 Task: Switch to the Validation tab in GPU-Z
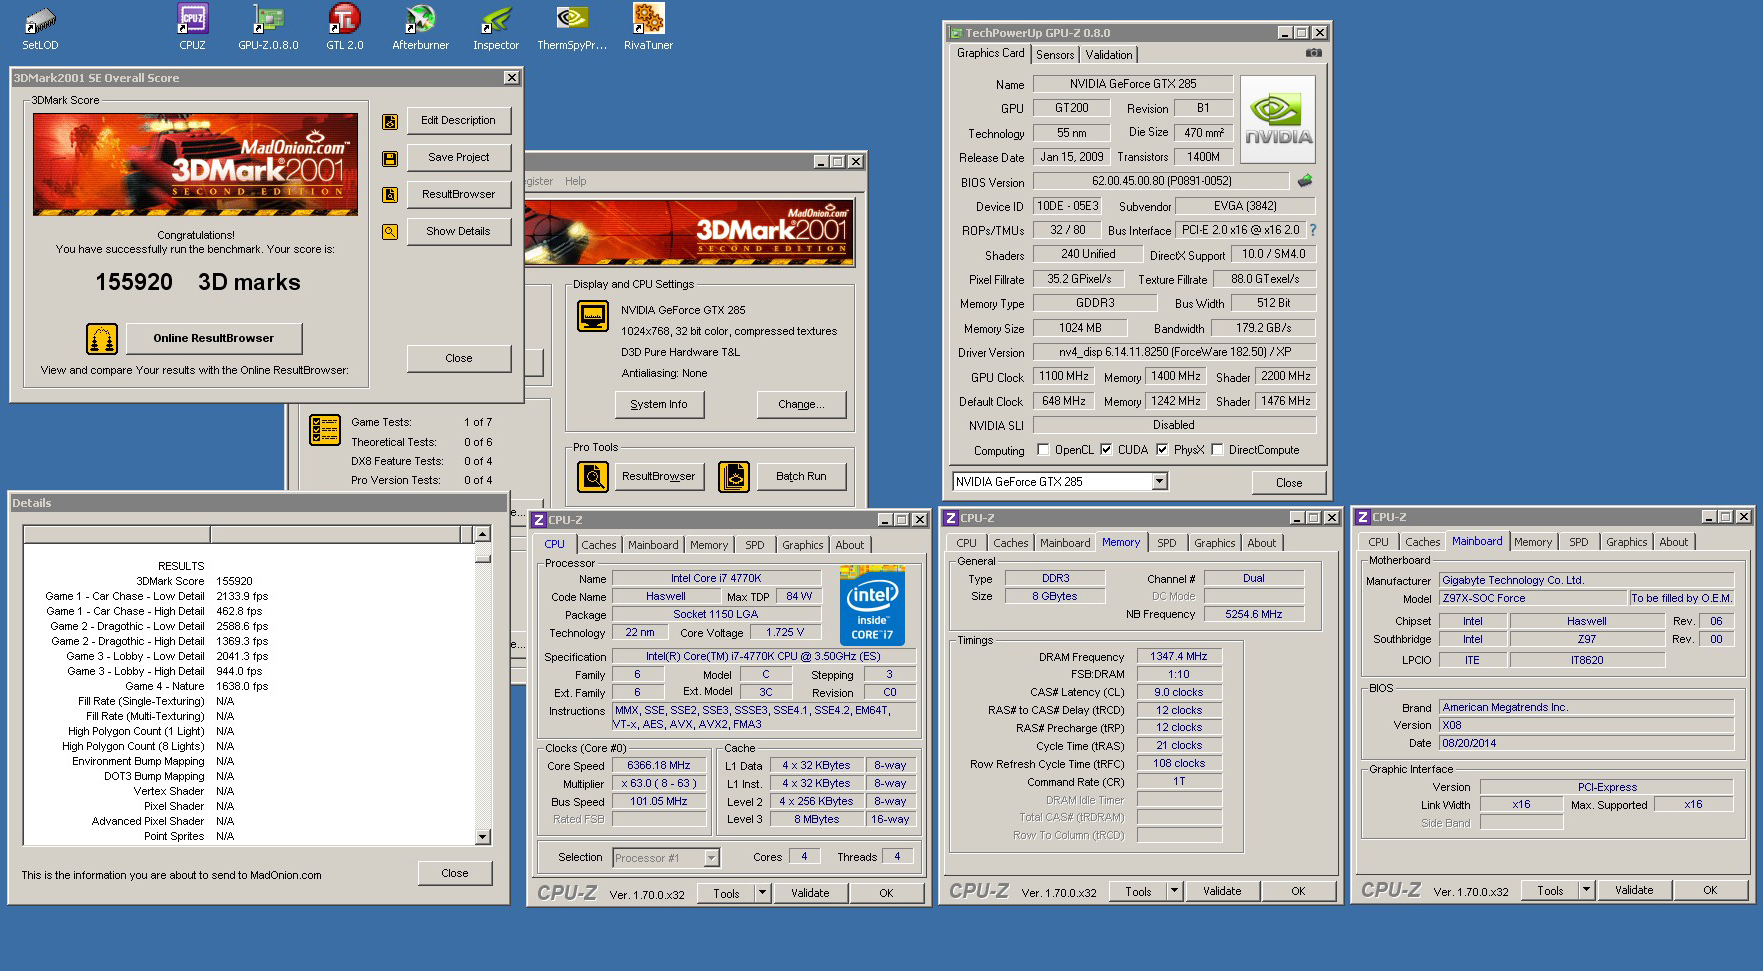(1109, 55)
